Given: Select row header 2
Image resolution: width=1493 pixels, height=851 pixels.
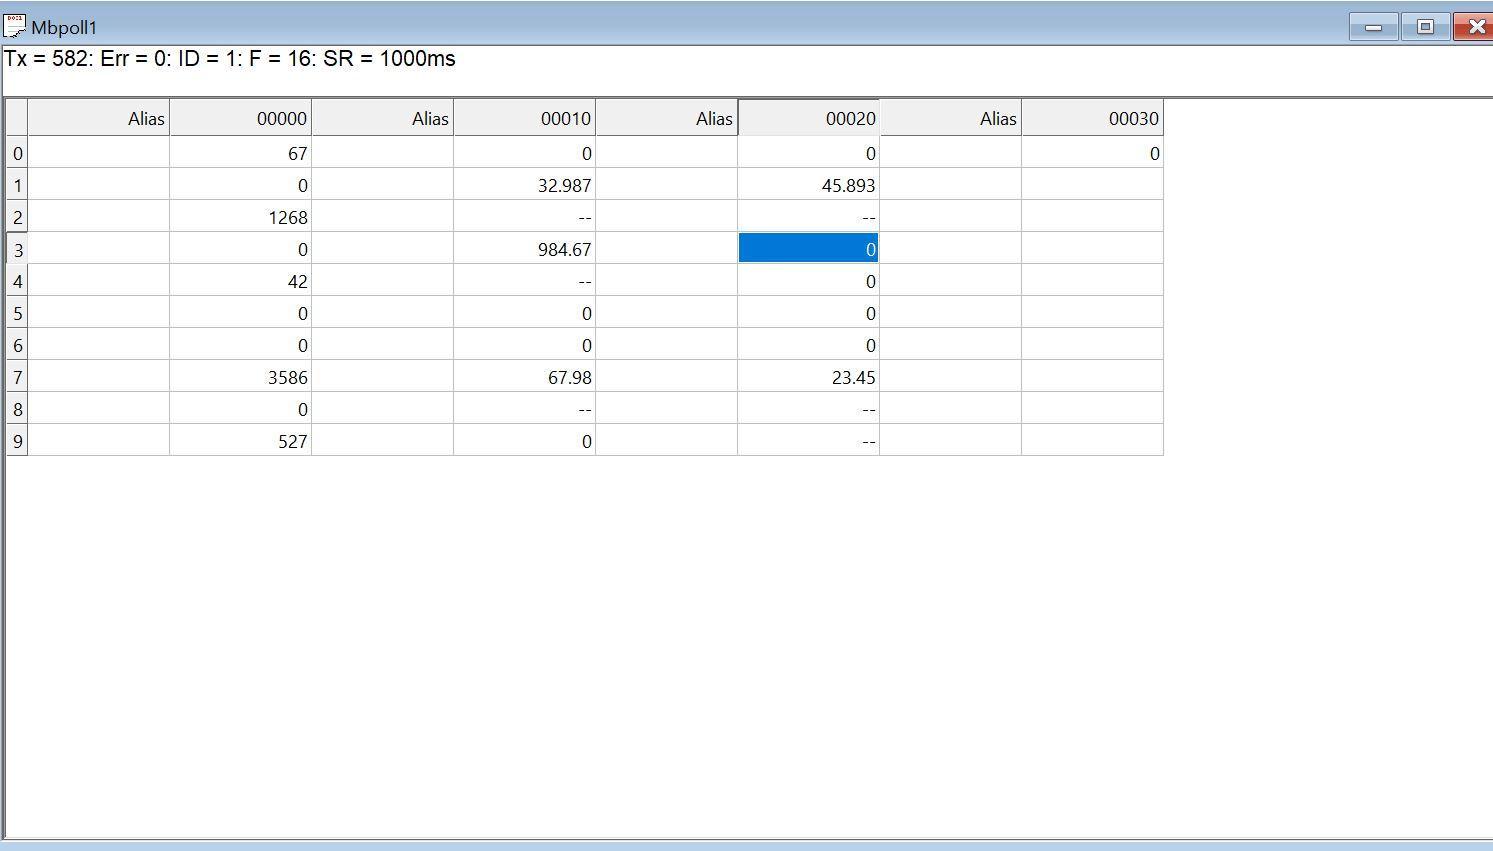Looking at the screenshot, I should [x=17, y=217].
